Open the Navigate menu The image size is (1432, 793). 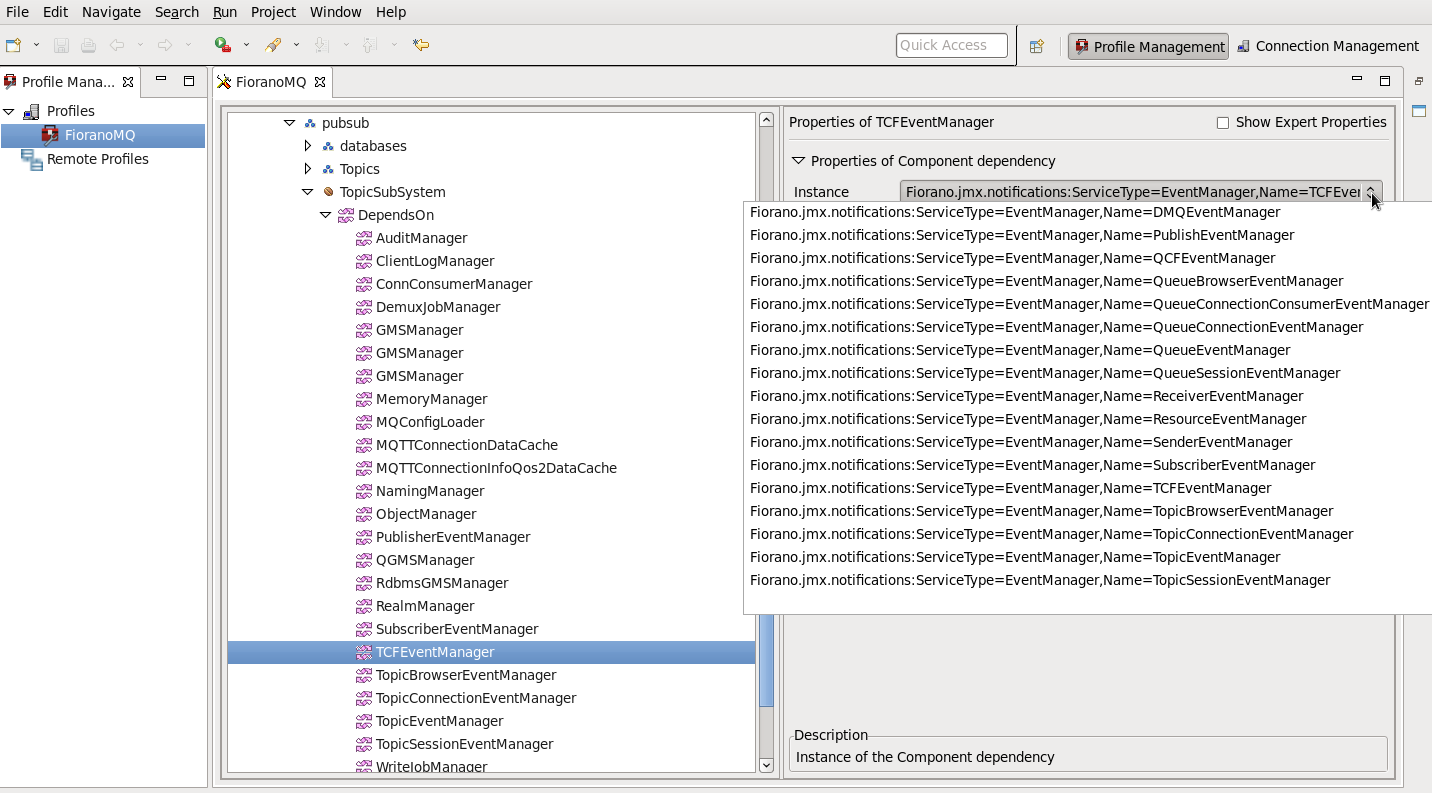tap(111, 12)
